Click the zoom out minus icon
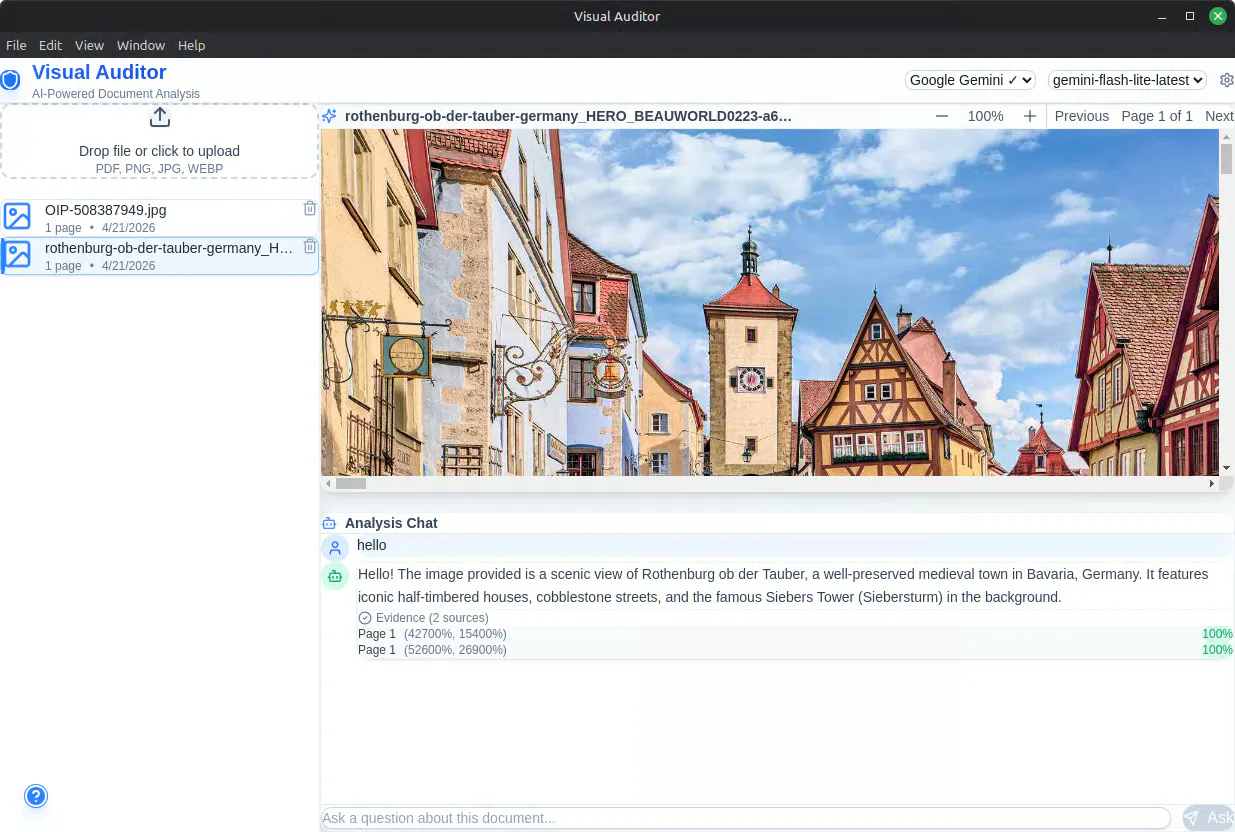The image size is (1235, 832). (x=942, y=116)
